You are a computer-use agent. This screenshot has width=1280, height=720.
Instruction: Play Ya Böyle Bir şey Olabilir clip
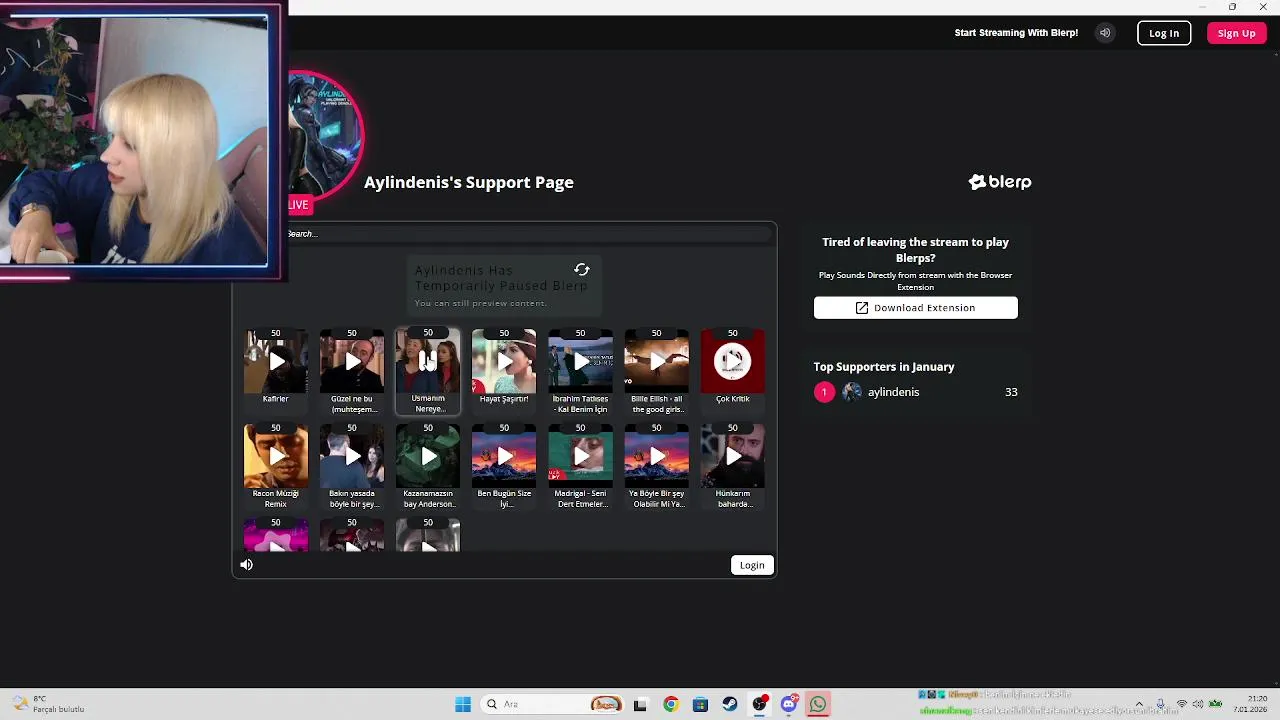(x=656, y=456)
